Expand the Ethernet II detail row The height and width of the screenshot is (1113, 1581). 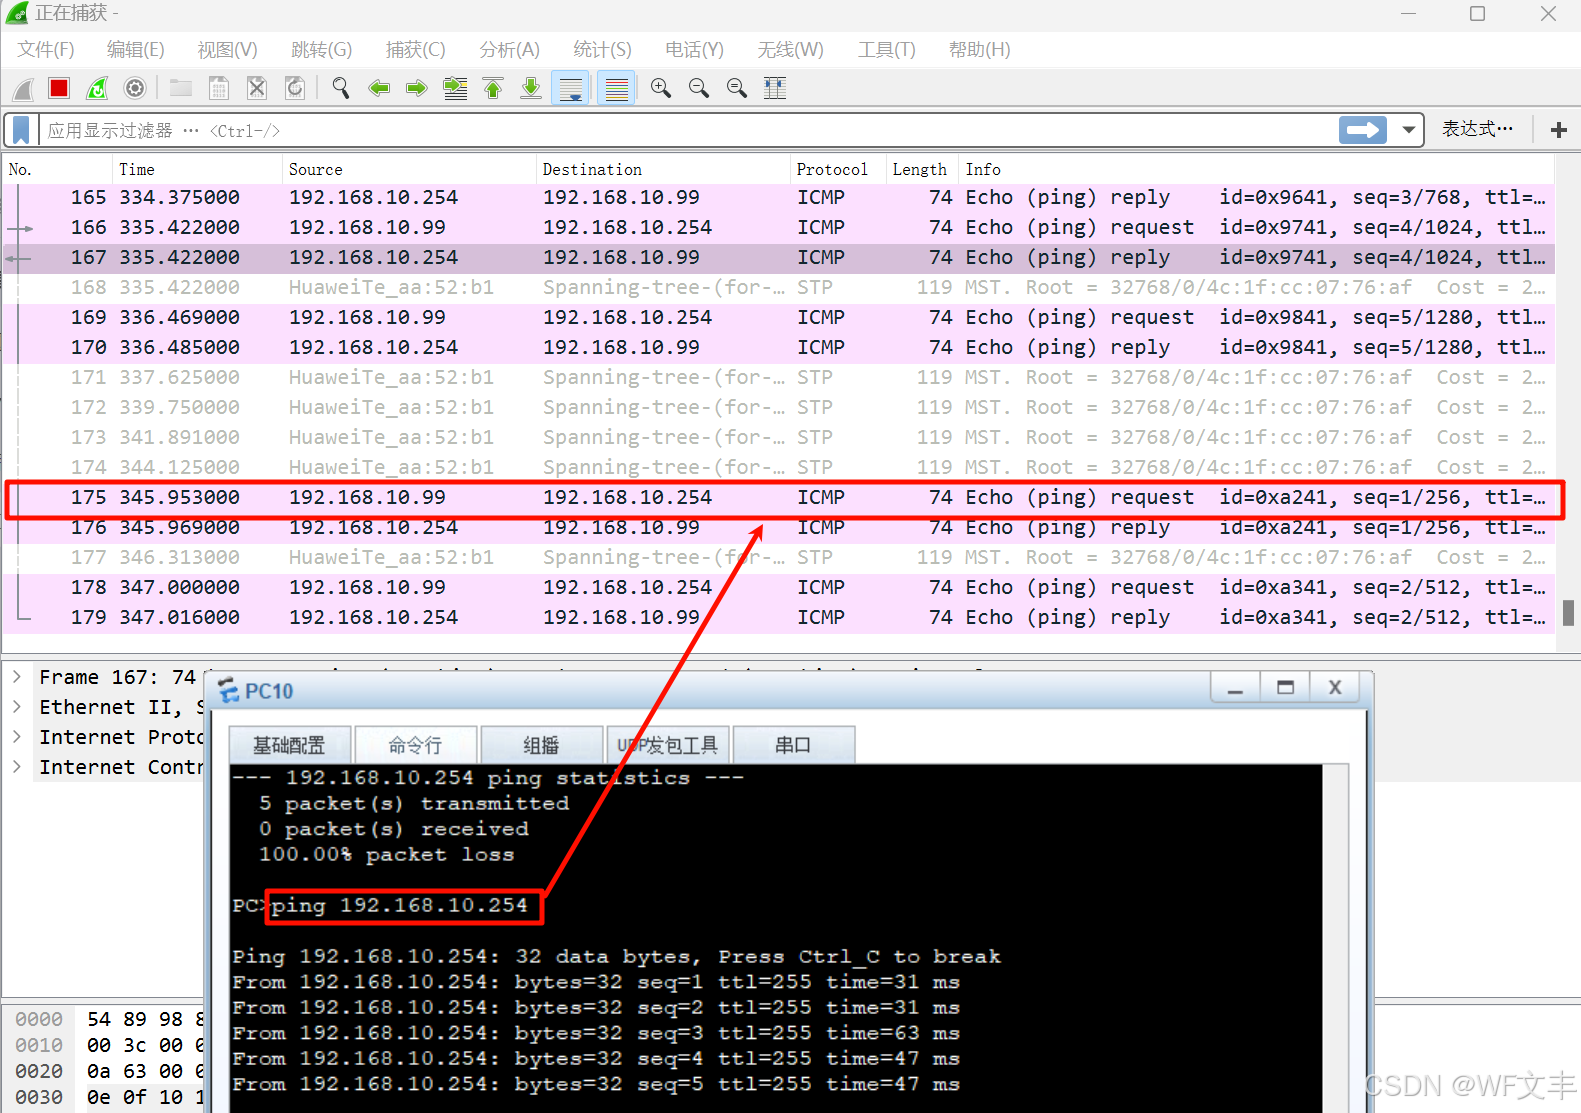[17, 707]
